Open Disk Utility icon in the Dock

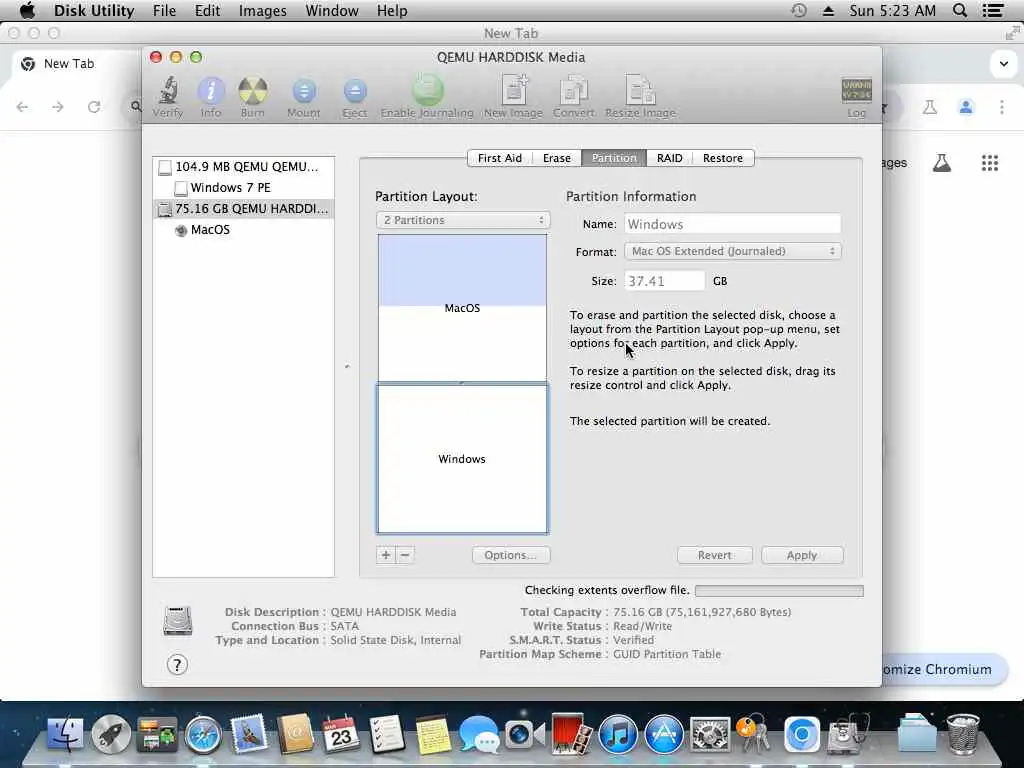coord(848,734)
